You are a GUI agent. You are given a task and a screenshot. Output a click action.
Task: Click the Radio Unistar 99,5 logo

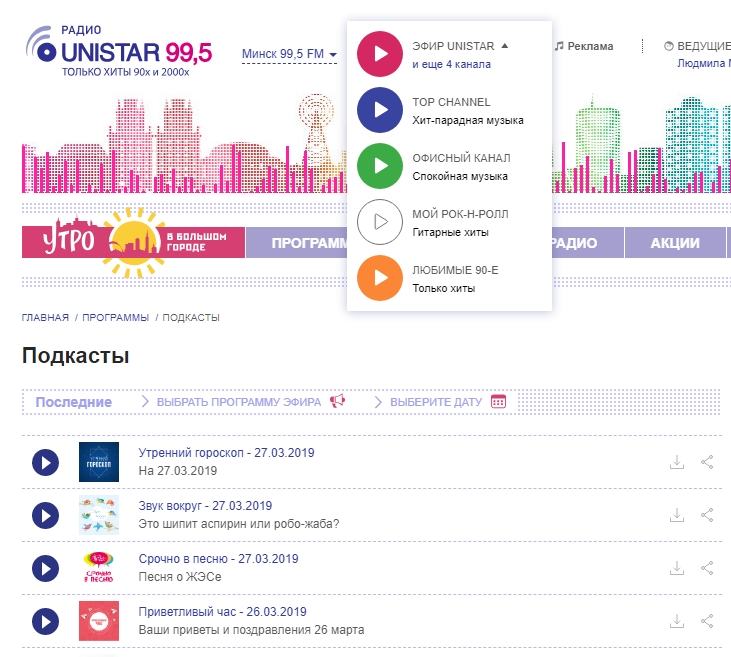pyautogui.click(x=120, y=51)
